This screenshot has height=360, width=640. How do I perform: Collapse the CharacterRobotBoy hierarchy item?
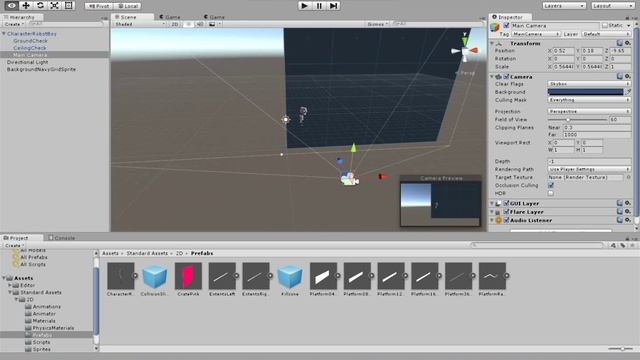(4, 34)
